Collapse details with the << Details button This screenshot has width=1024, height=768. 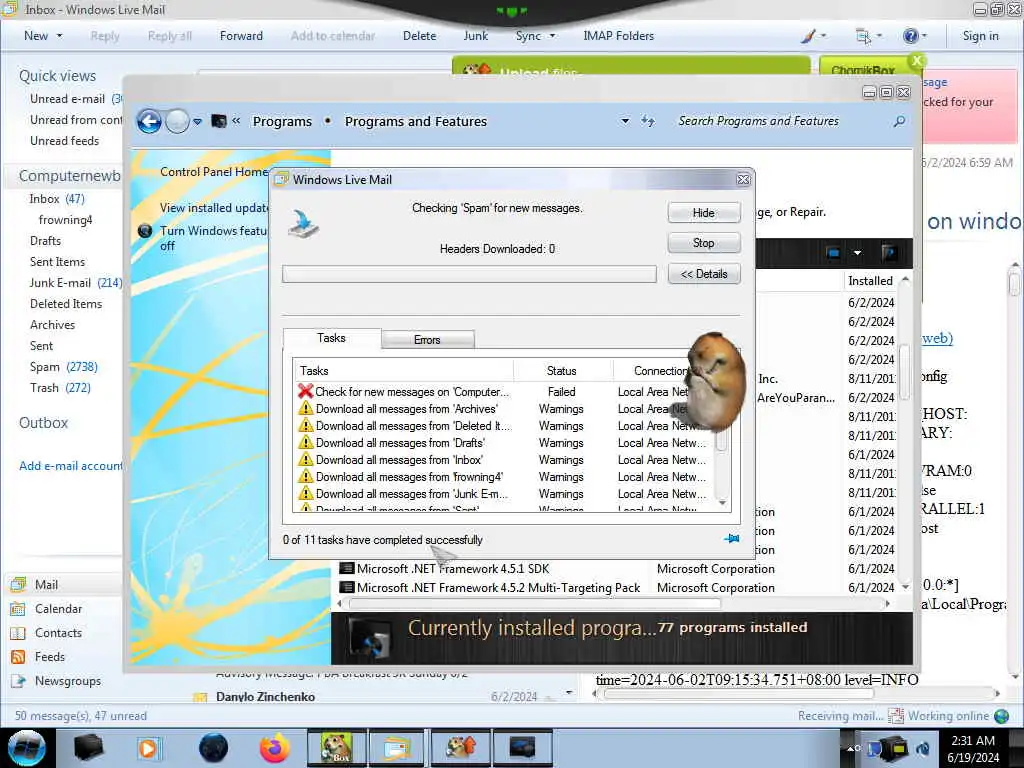(703, 274)
